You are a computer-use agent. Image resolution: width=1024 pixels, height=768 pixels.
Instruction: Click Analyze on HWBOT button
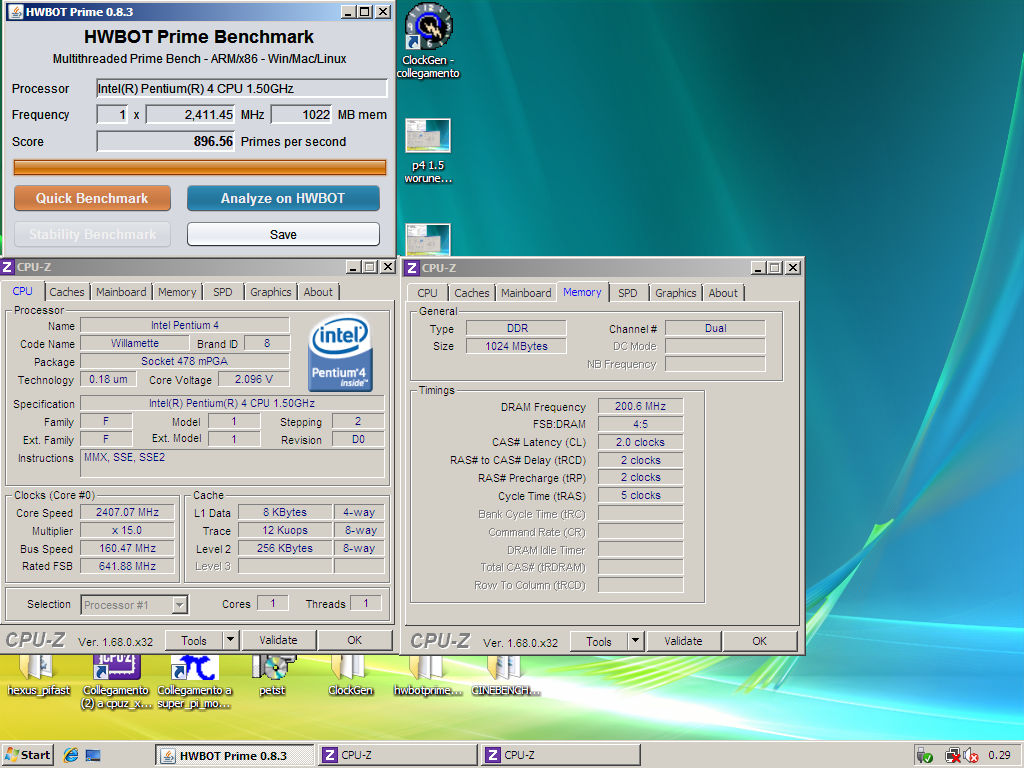[283, 199]
